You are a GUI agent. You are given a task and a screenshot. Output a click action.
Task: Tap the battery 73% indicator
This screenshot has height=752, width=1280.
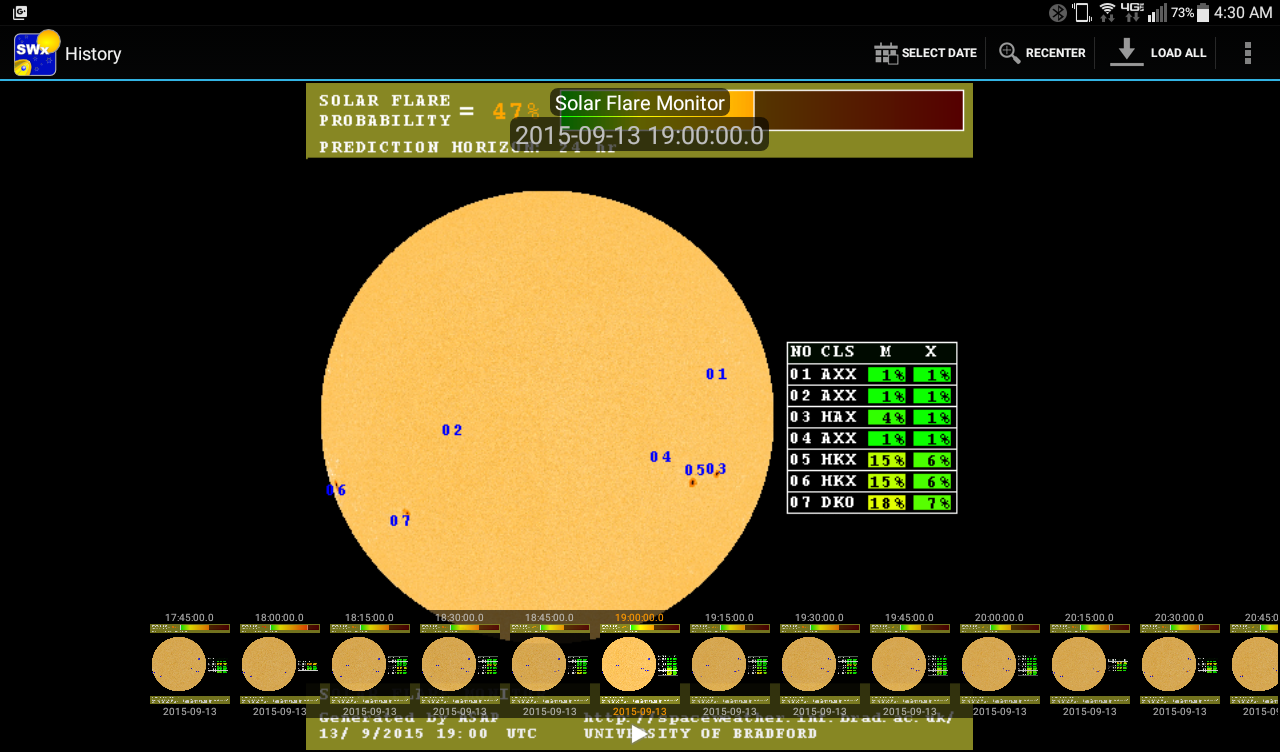1190,12
